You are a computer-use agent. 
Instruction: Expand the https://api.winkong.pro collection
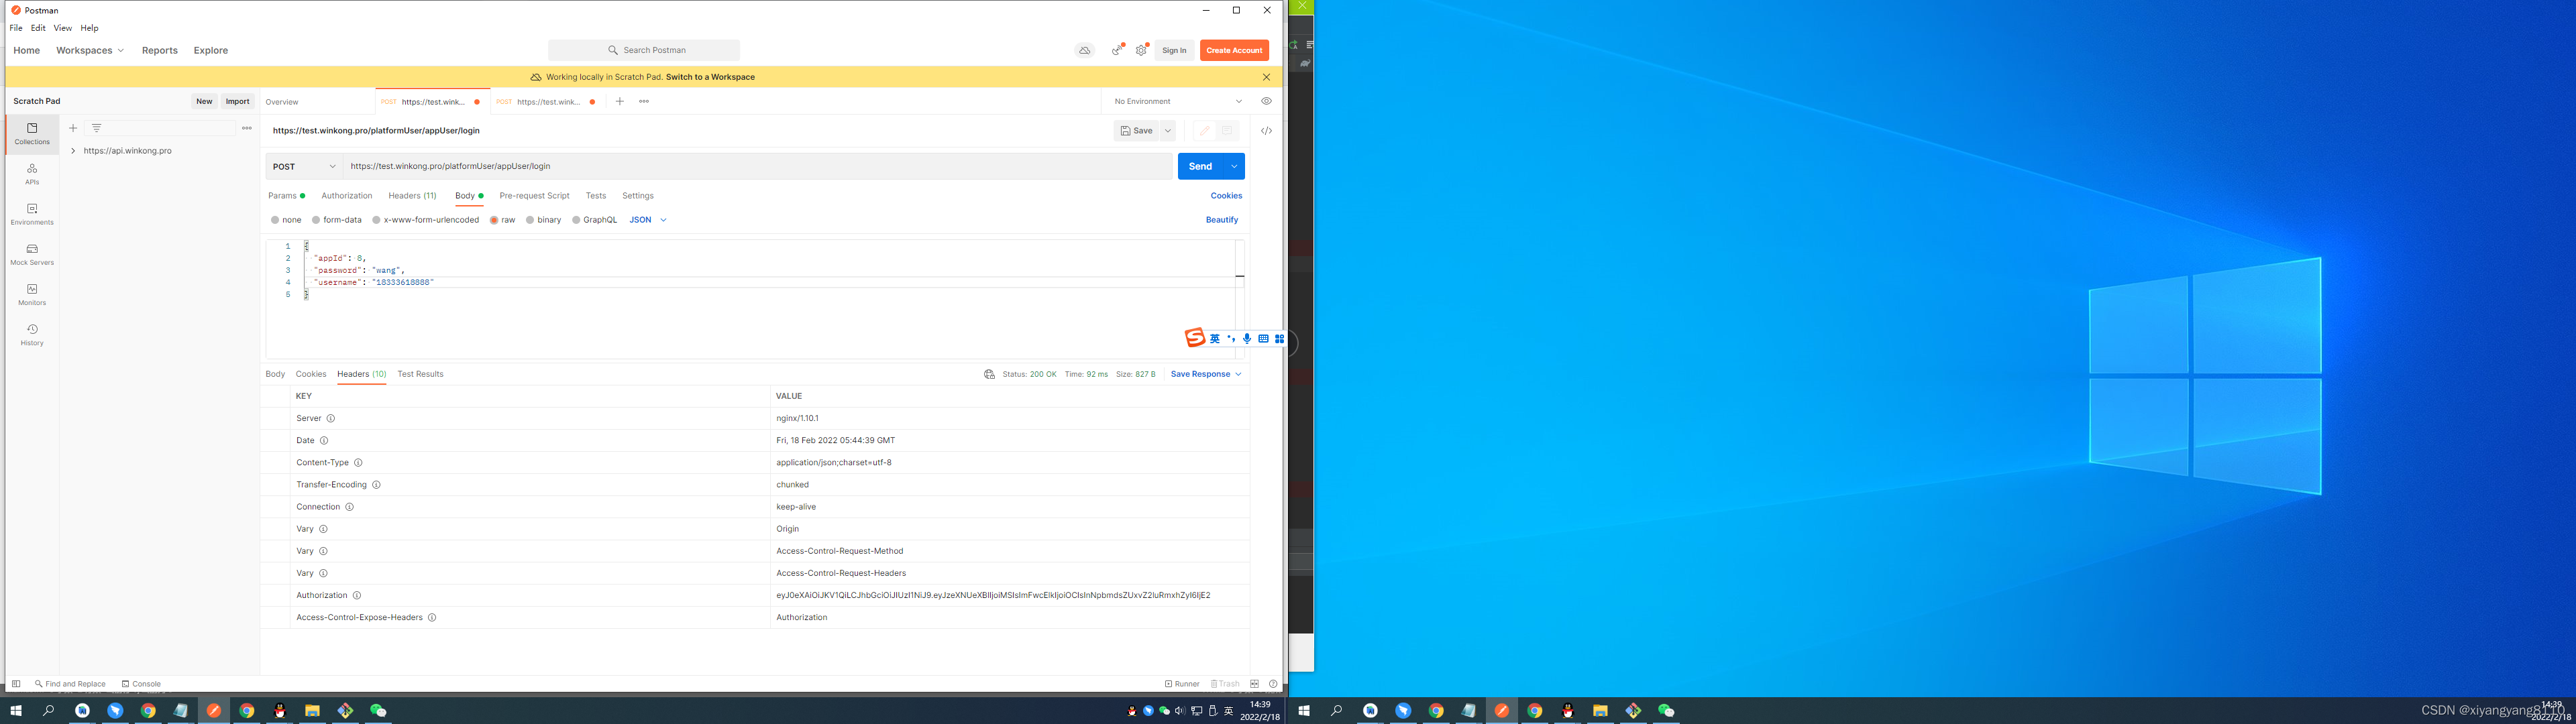[74, 151]
